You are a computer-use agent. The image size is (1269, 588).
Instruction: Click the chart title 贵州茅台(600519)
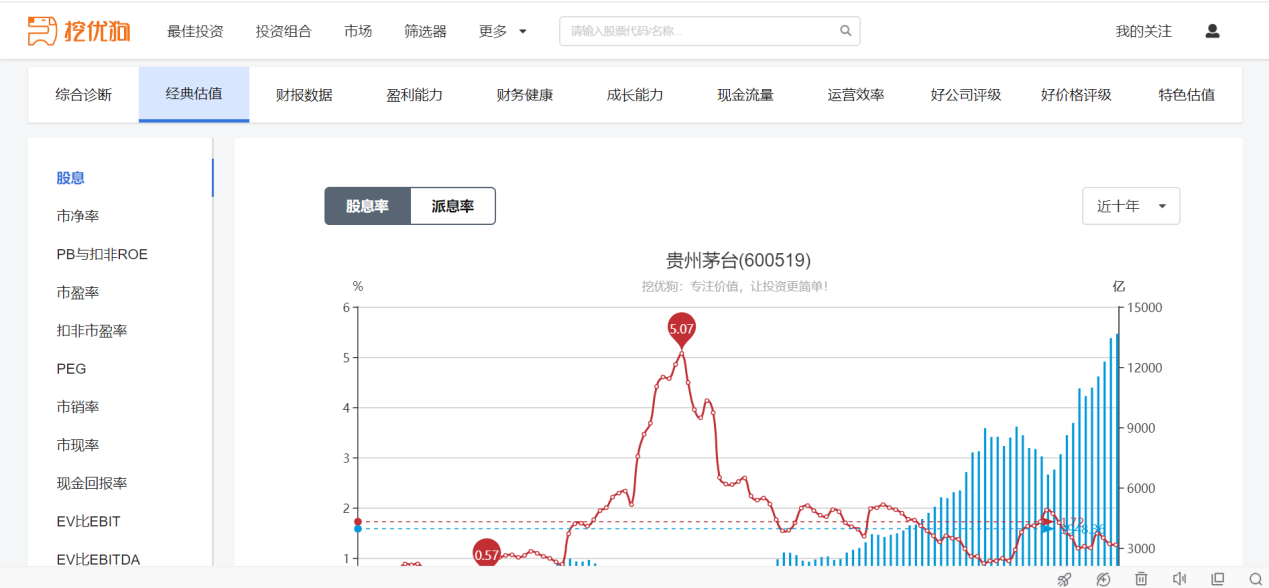[x=738, y=260]
